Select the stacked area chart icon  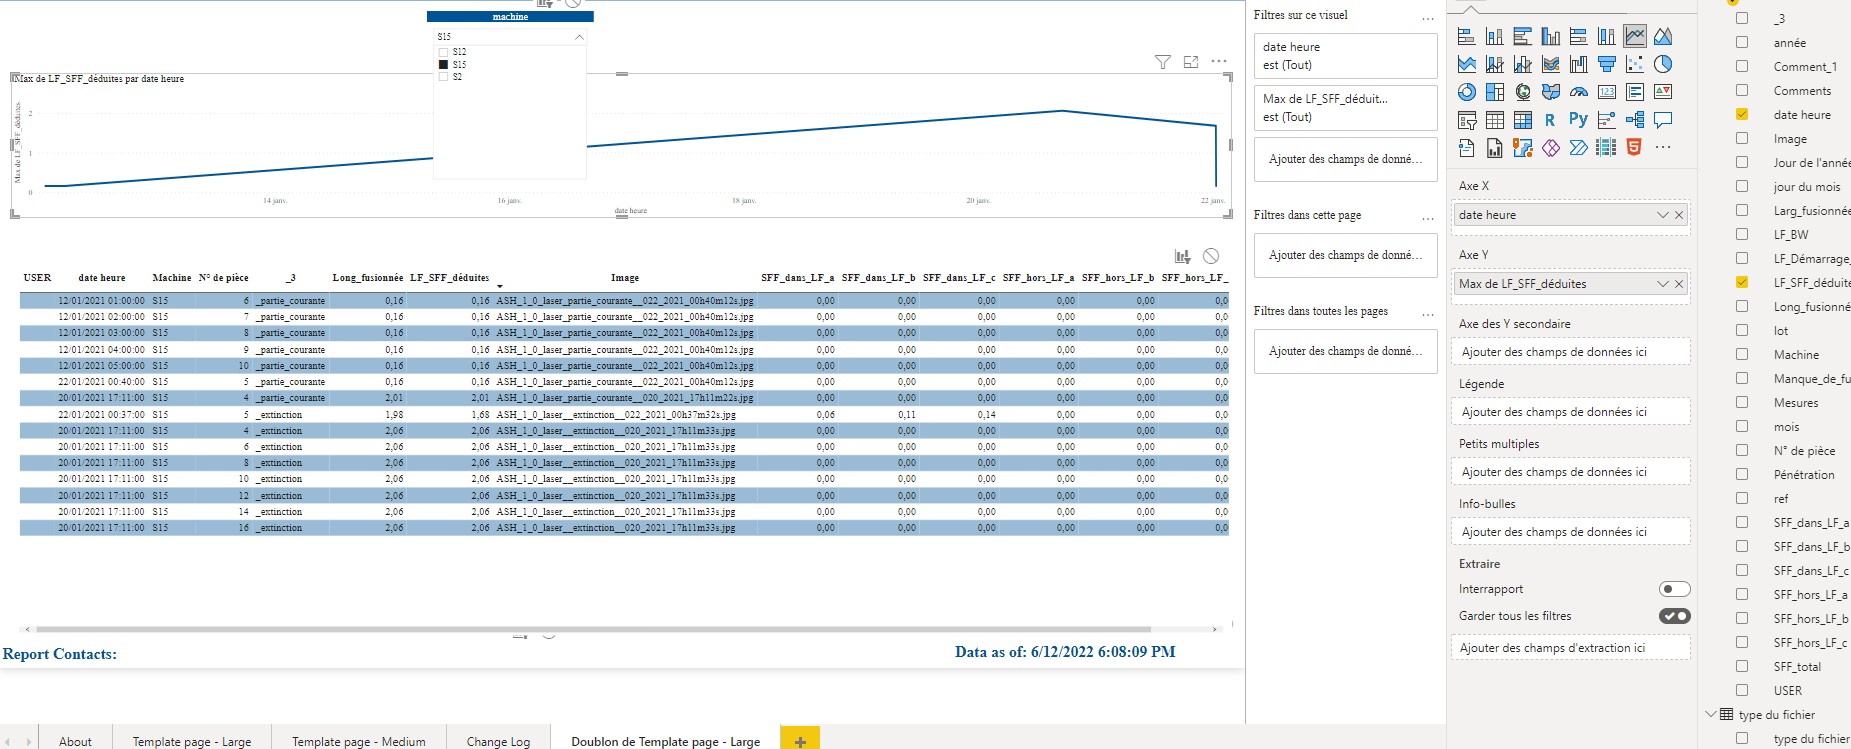click(1467, 64)
